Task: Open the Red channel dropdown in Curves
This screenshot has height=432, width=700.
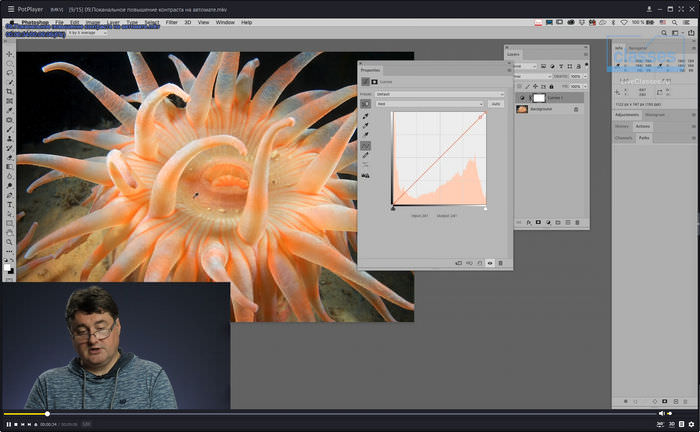Action: pos(429,104)
